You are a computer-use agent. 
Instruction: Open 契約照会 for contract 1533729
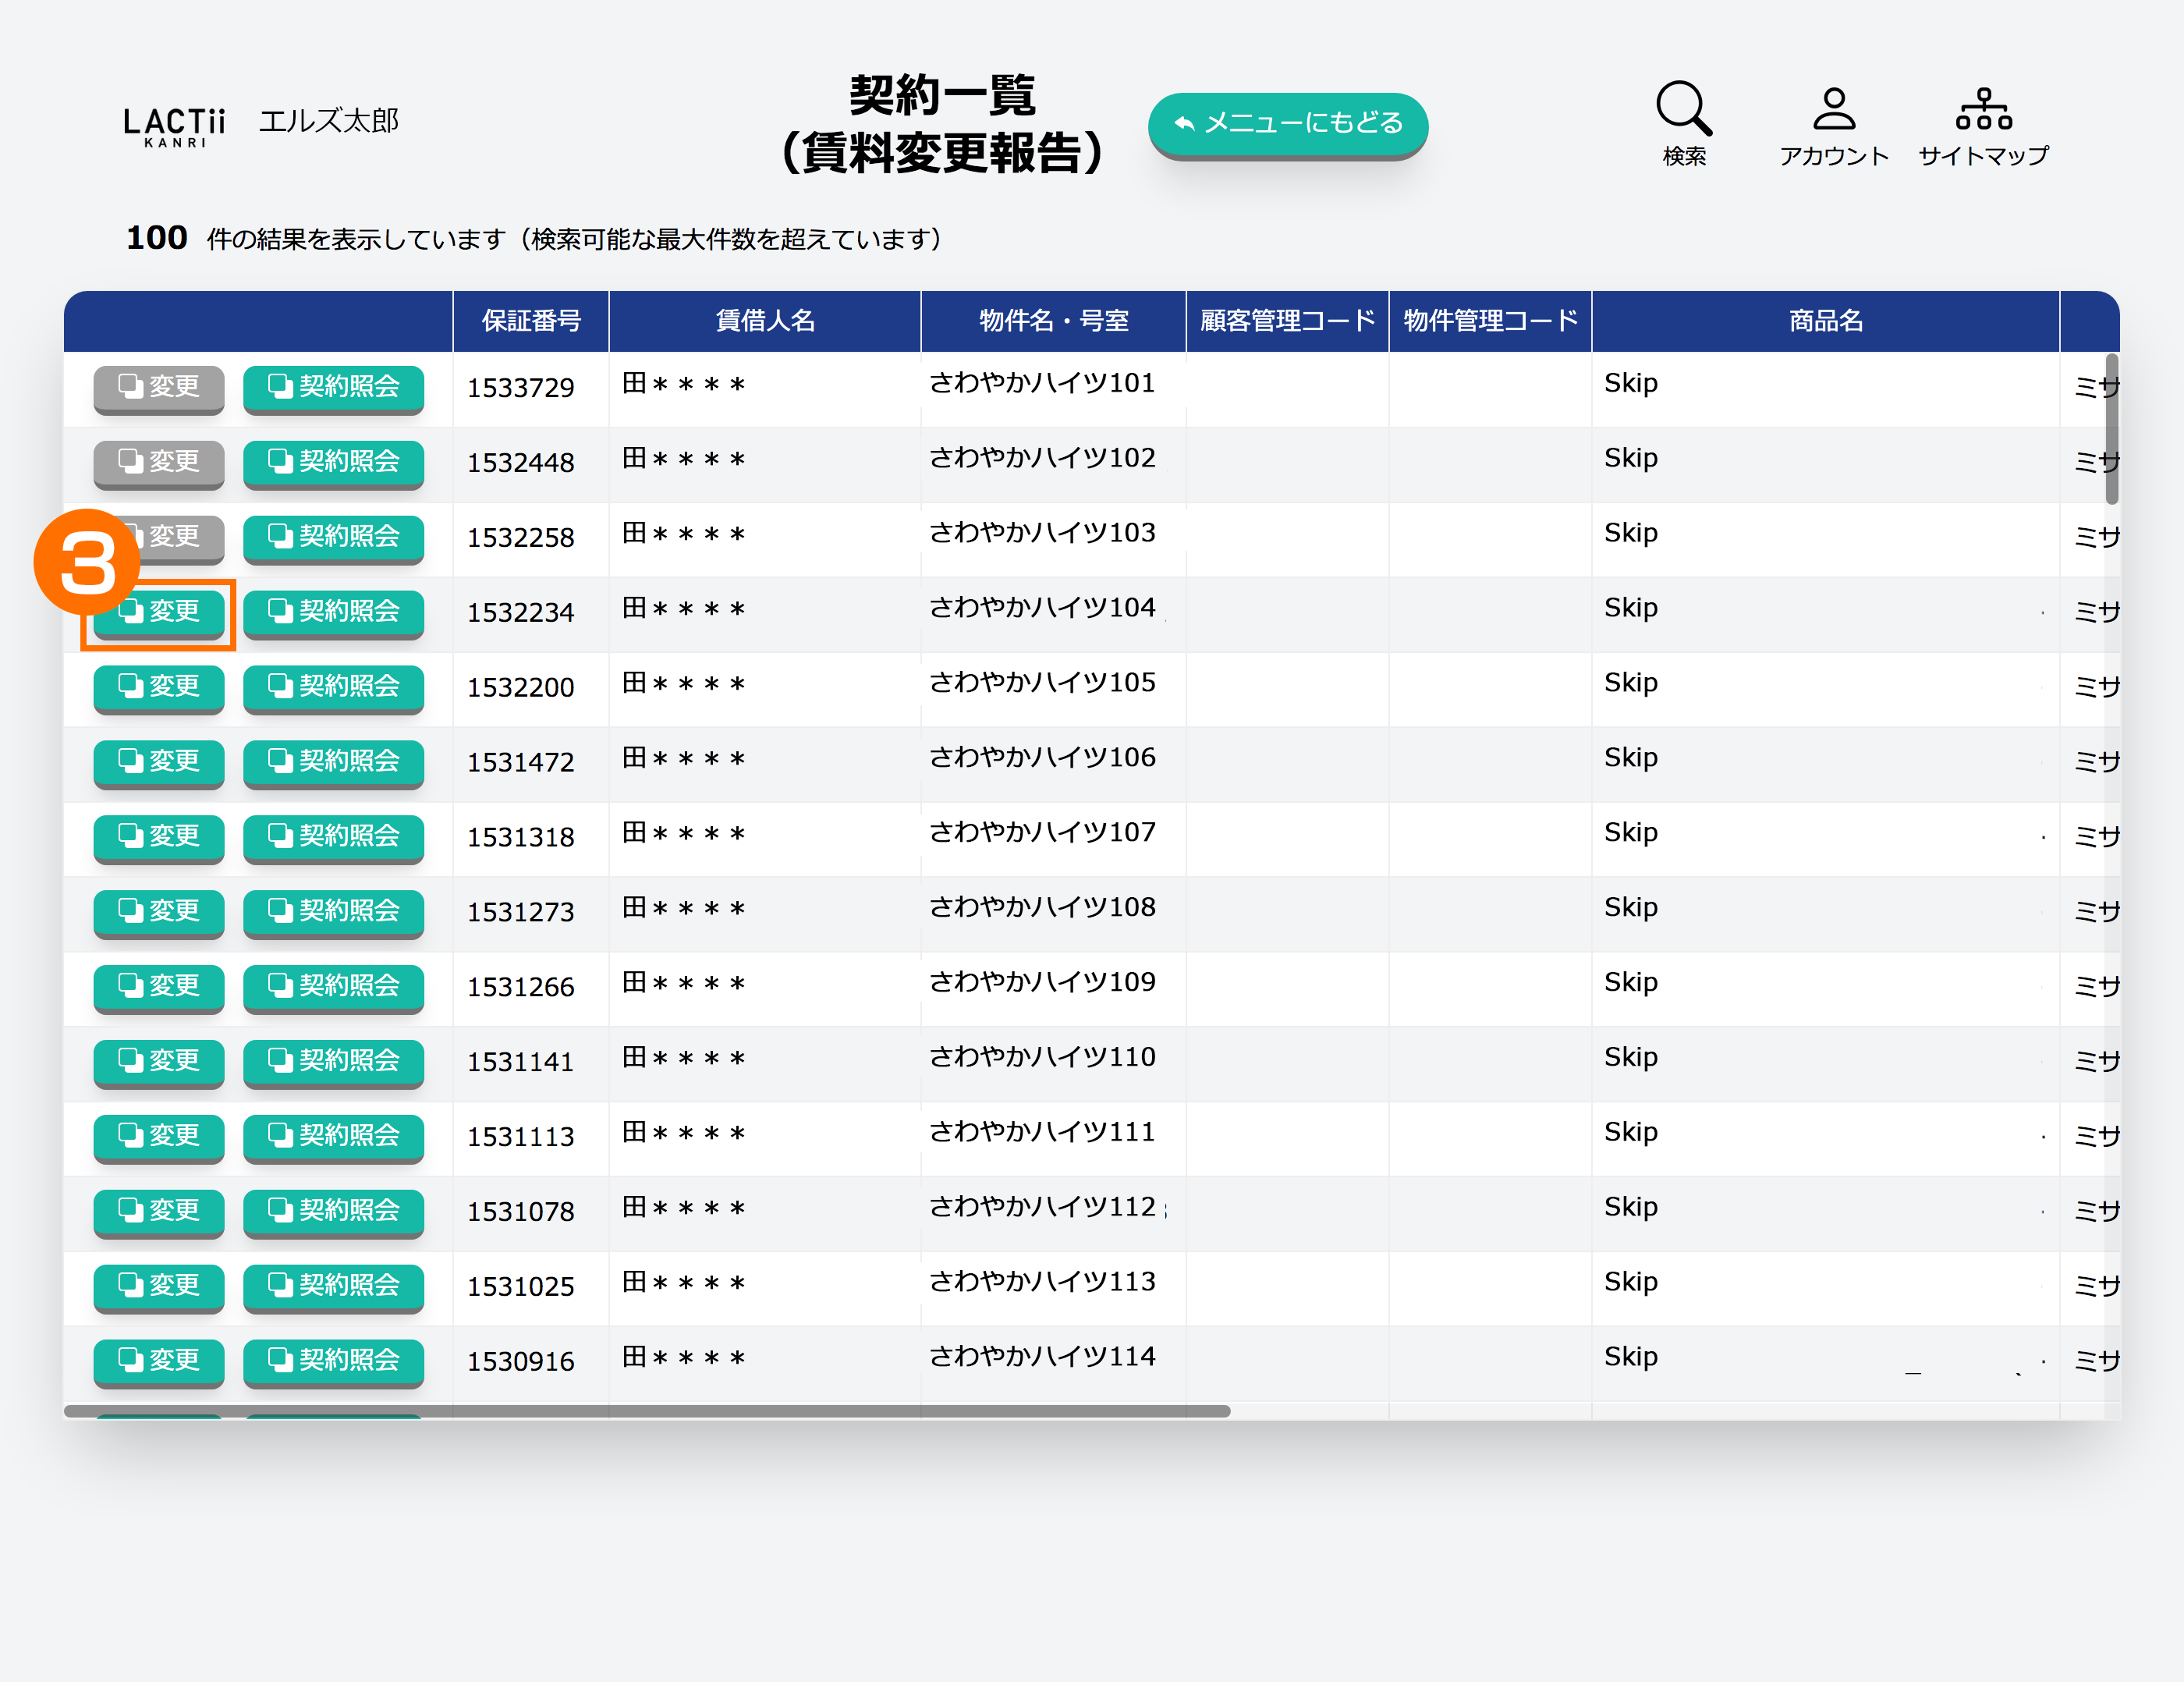tap(333, 387)
